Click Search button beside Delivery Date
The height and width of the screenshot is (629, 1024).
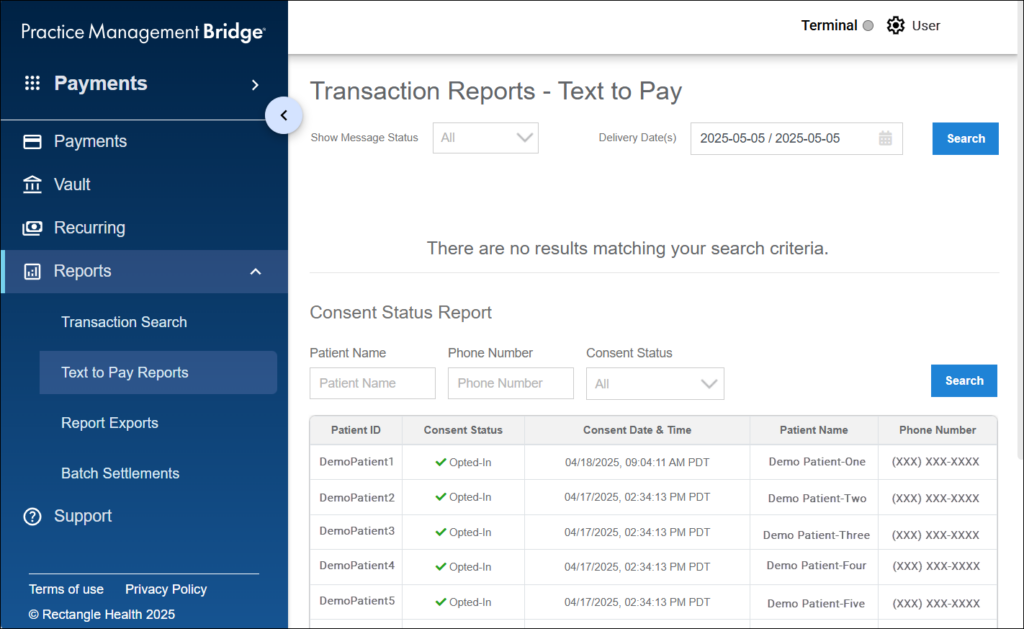click(965, 138)
